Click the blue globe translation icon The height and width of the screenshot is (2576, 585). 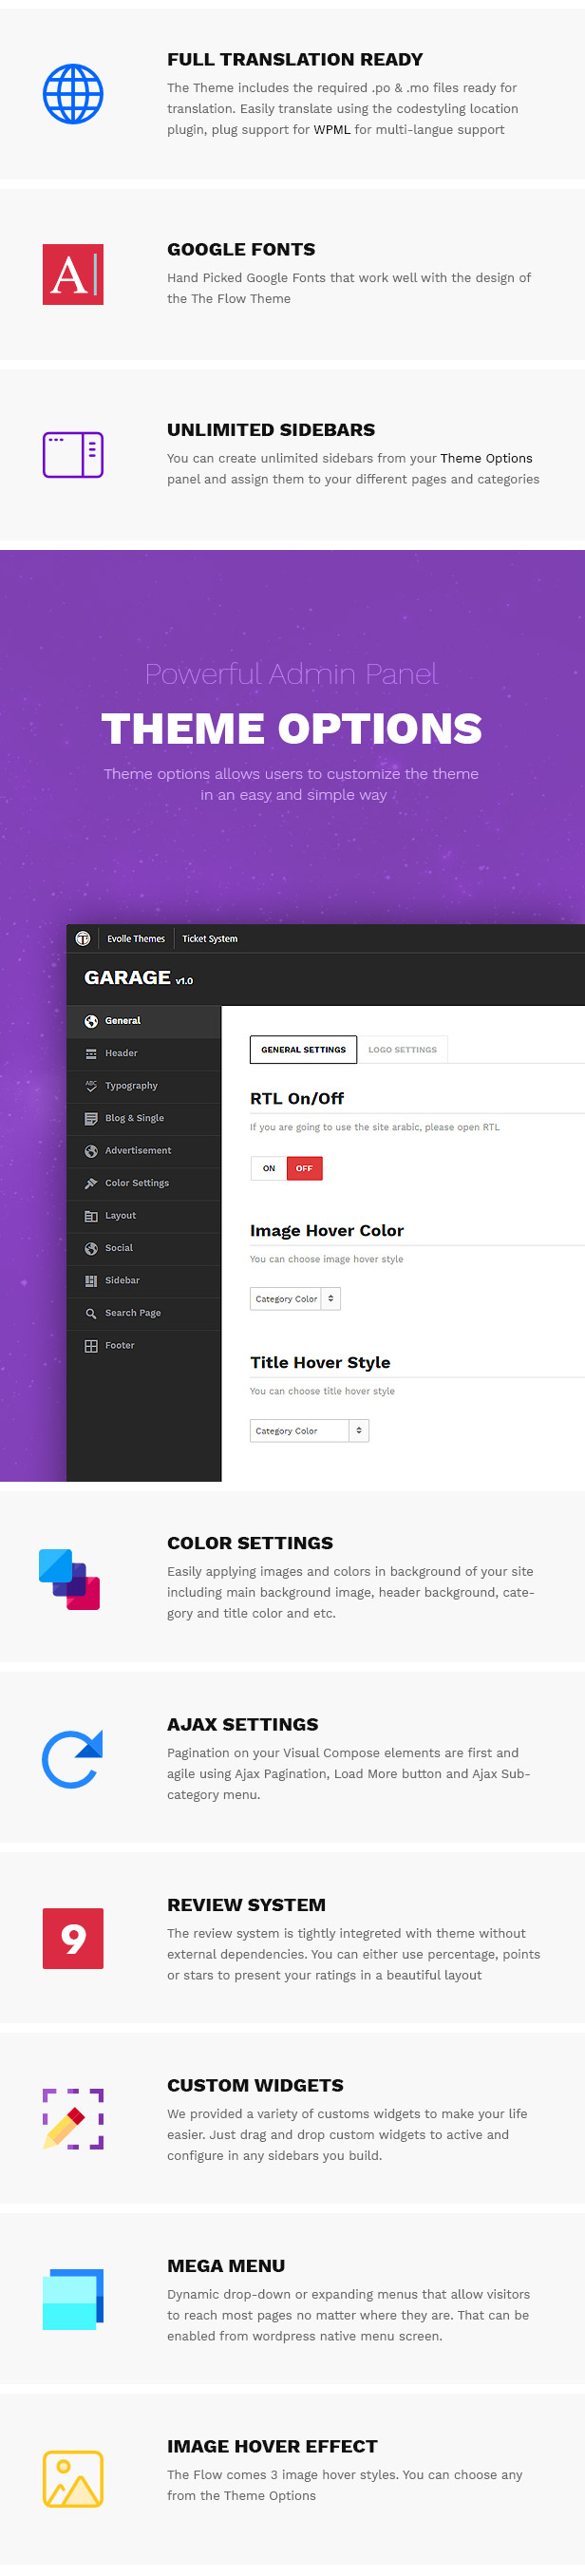tap(73, 94)
